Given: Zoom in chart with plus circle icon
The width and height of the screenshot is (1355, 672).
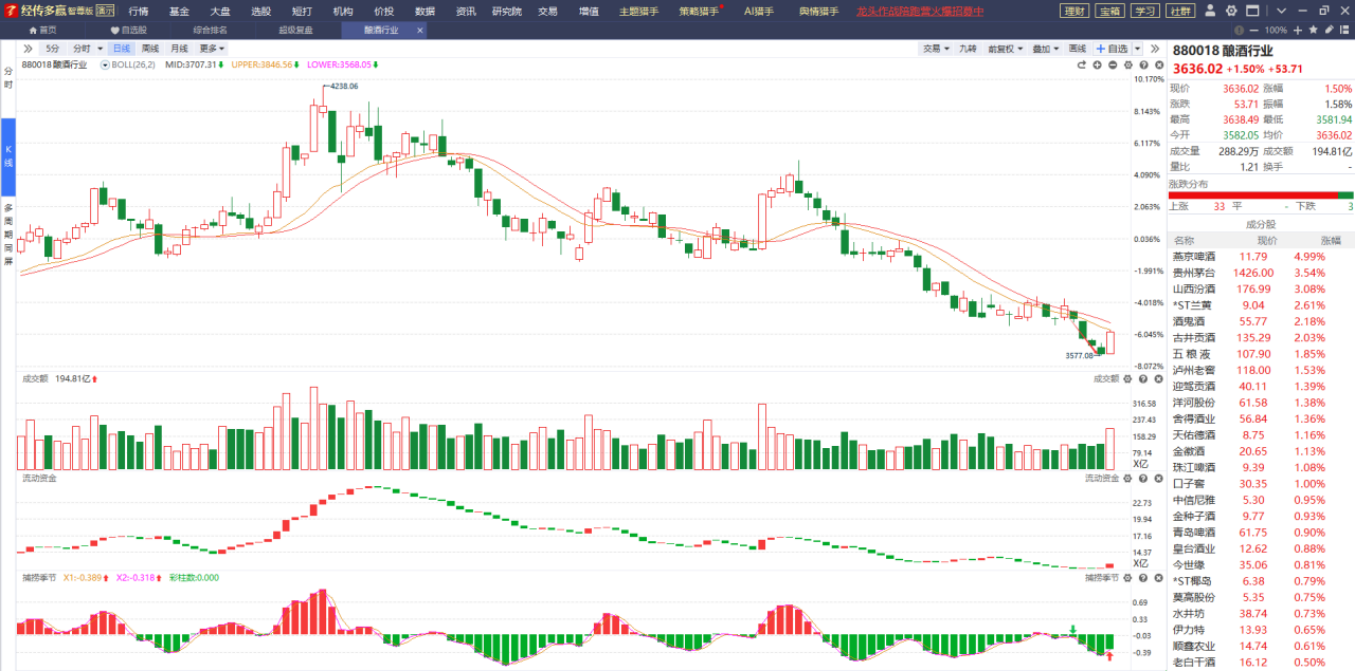Looking at the screenshot, I should pos(1097,65).
